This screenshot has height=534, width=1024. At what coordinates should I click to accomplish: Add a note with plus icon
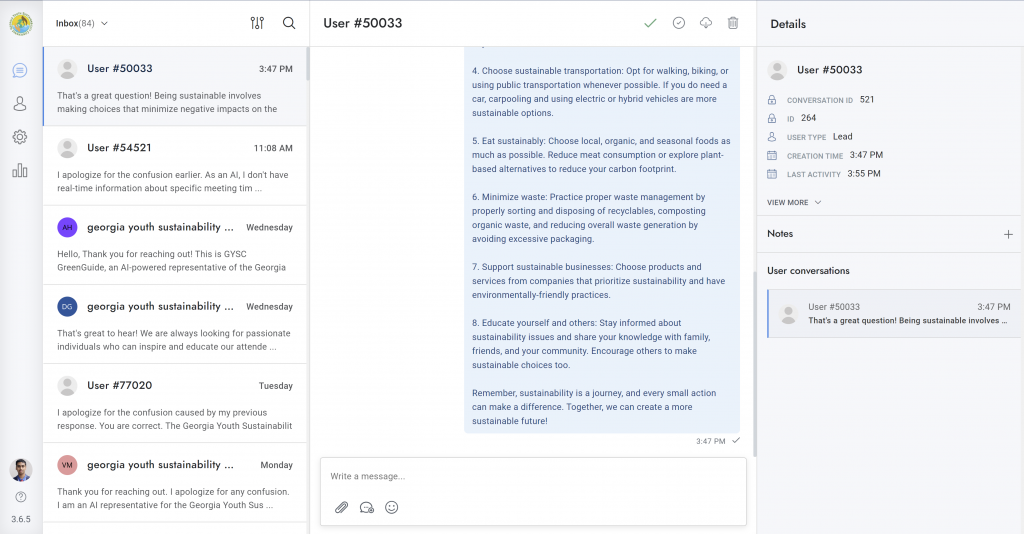click(1008, 234)
